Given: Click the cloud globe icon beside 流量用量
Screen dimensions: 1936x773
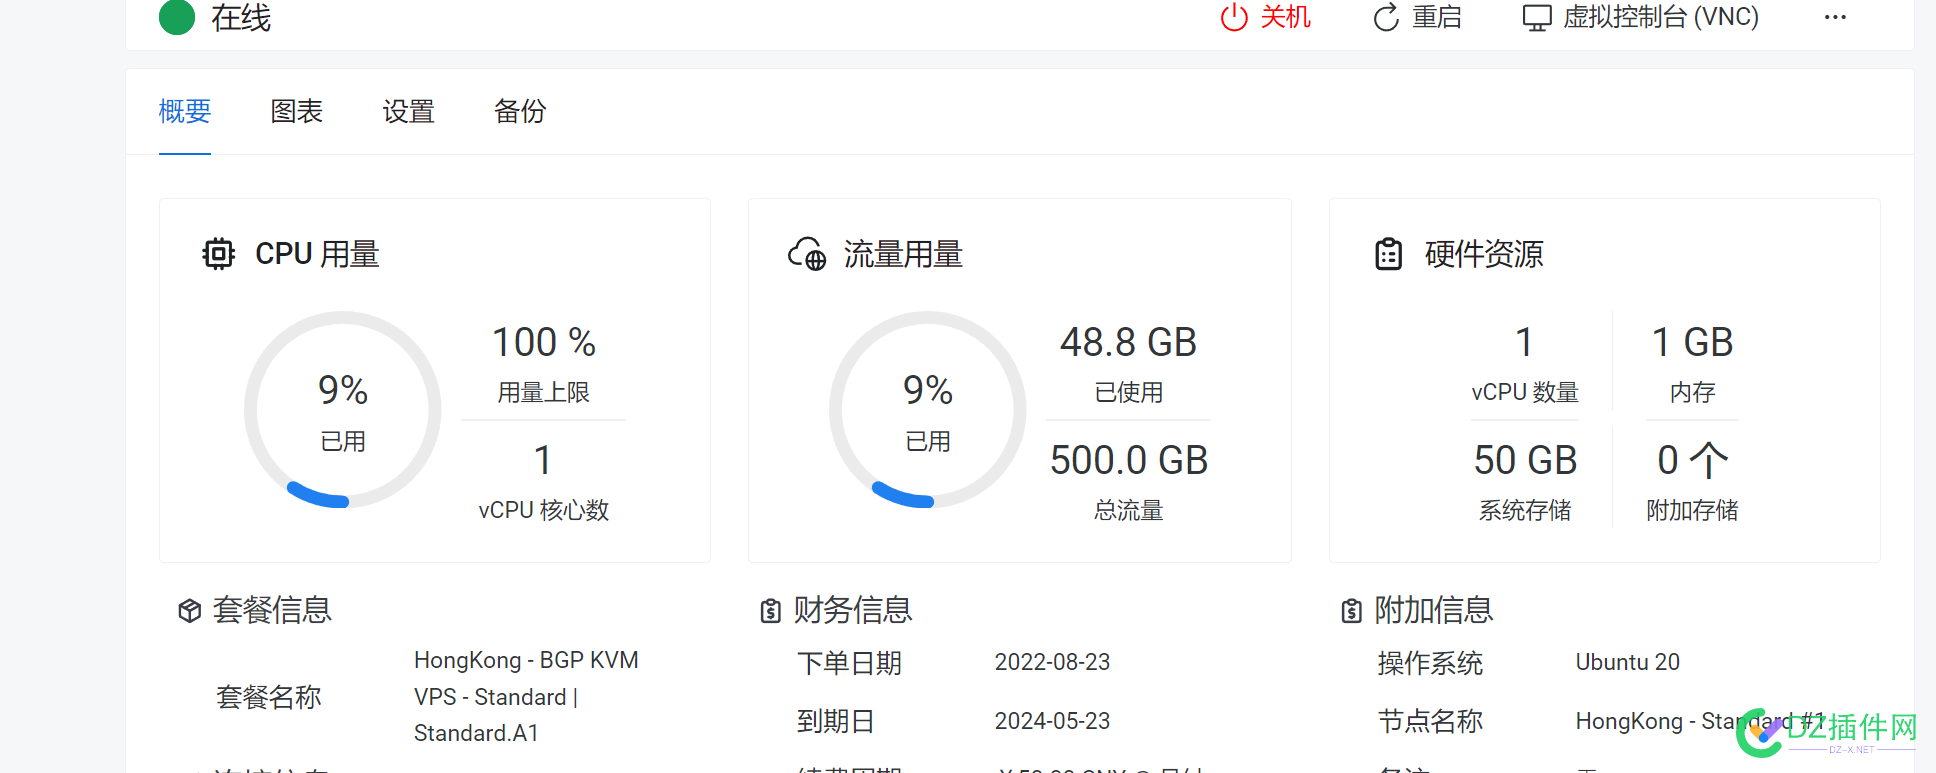Looking at the screenshot, I should (807, 254).
